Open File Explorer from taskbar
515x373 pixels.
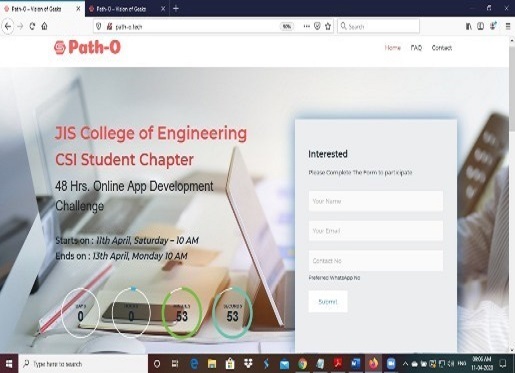coord(212,364)
